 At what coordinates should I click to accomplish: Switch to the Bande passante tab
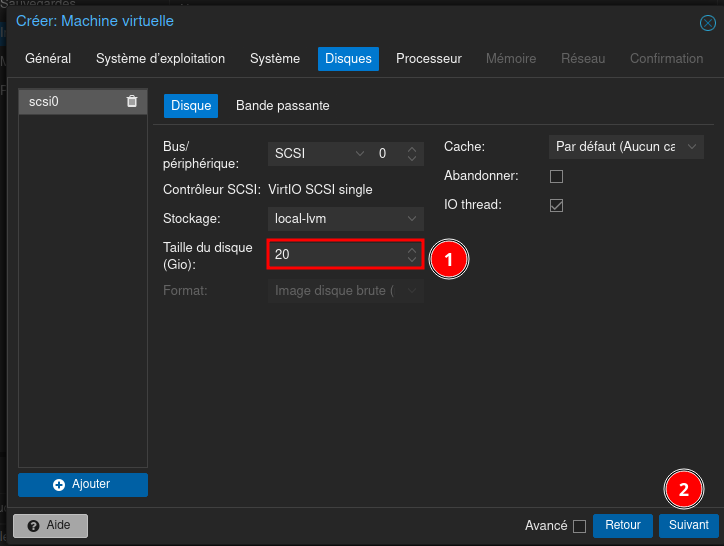tap(282, 105)
